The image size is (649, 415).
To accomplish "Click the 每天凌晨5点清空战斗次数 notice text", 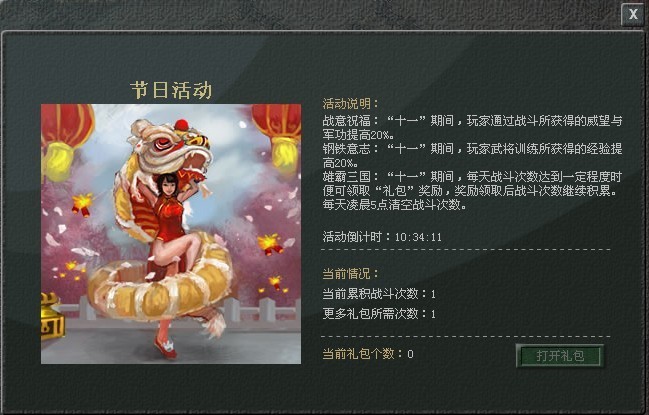I will [x=394, y=204].
